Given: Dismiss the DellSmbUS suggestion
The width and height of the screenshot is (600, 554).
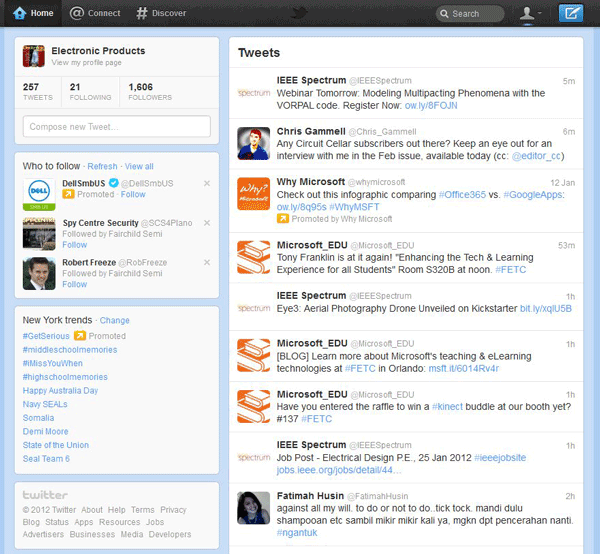Looking at the screenshot, I should [207, 183].
